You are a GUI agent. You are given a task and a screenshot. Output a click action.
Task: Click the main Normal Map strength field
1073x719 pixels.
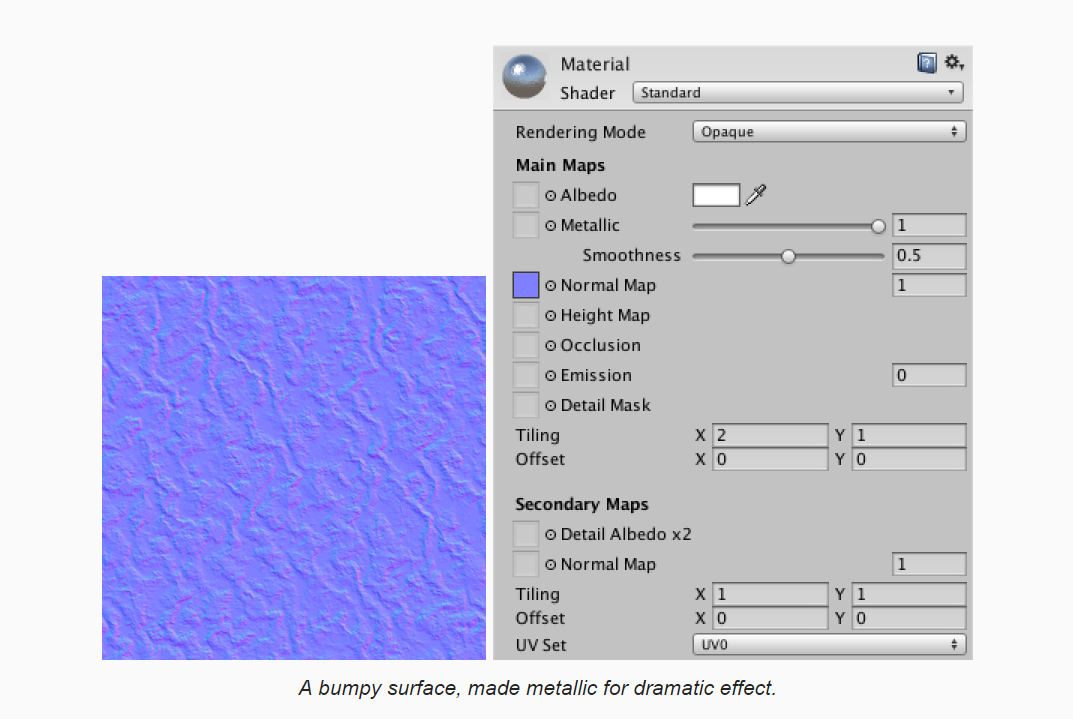click(929, 285)
